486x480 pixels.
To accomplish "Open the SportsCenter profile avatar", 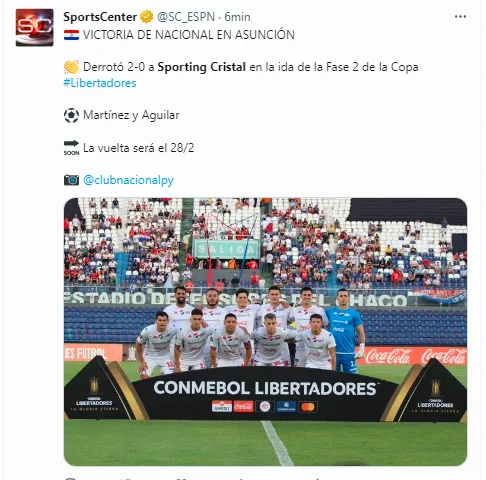I will pos(34,27).
